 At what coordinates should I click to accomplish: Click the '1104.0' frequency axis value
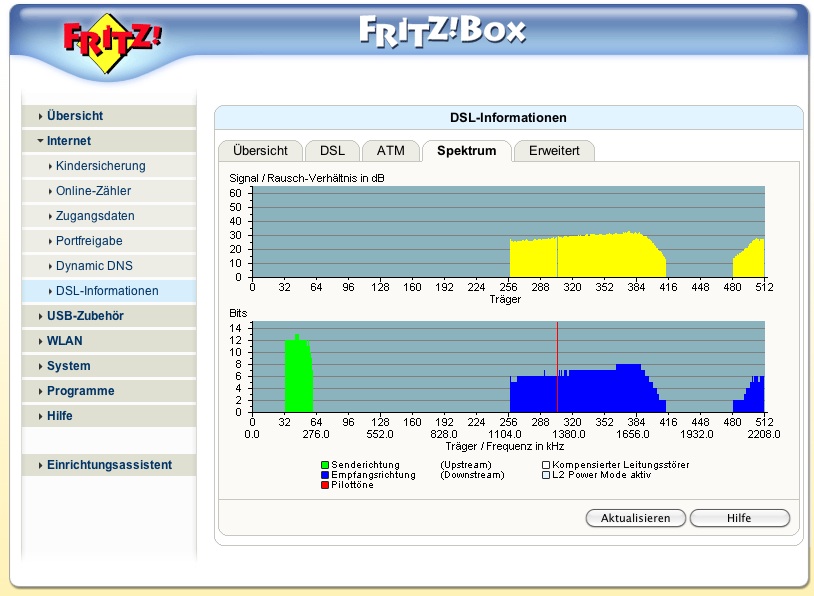coord(505,434)
